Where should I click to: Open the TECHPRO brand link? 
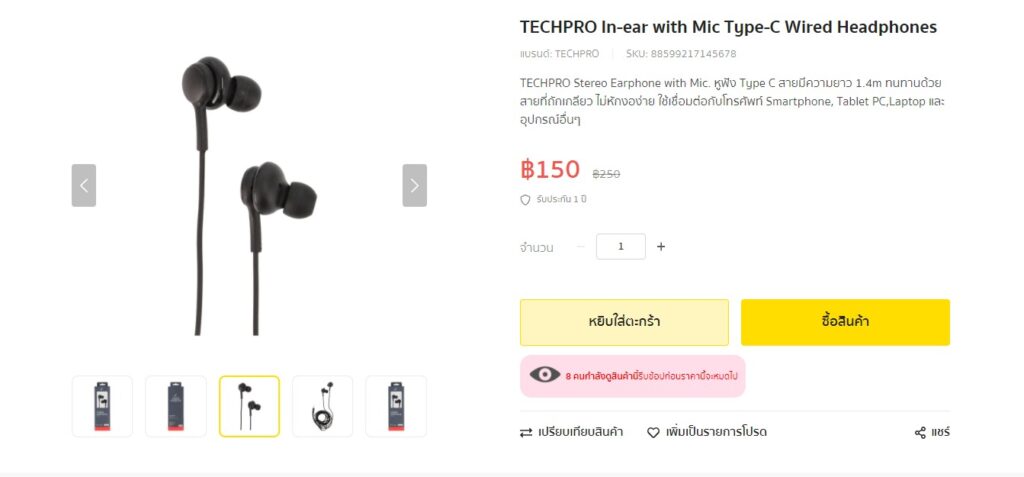[577, 54]
